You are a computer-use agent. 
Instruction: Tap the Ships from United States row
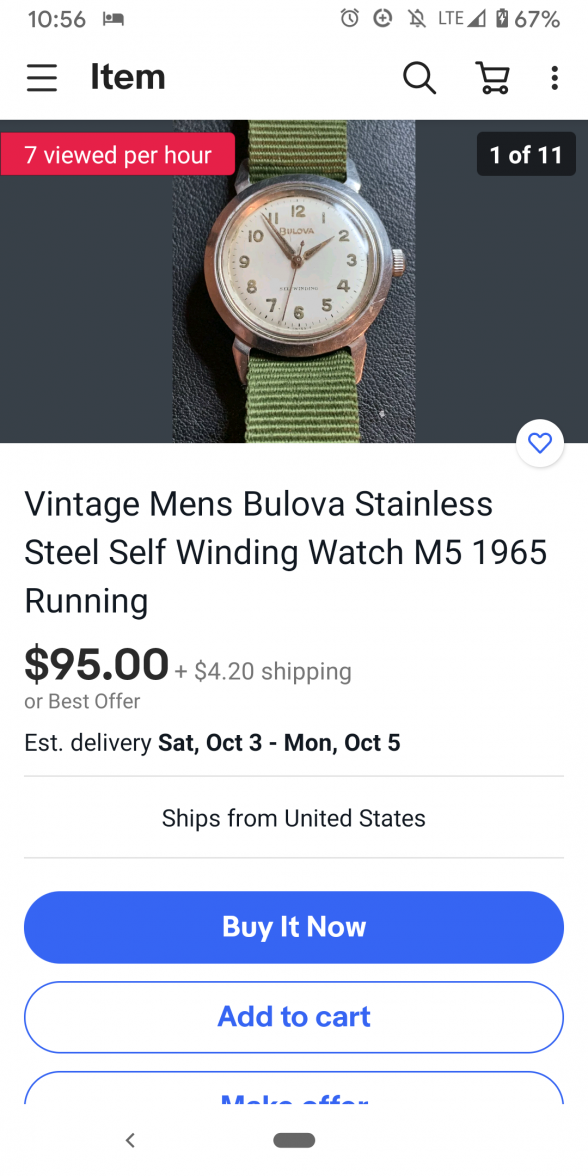coord(294,818)
